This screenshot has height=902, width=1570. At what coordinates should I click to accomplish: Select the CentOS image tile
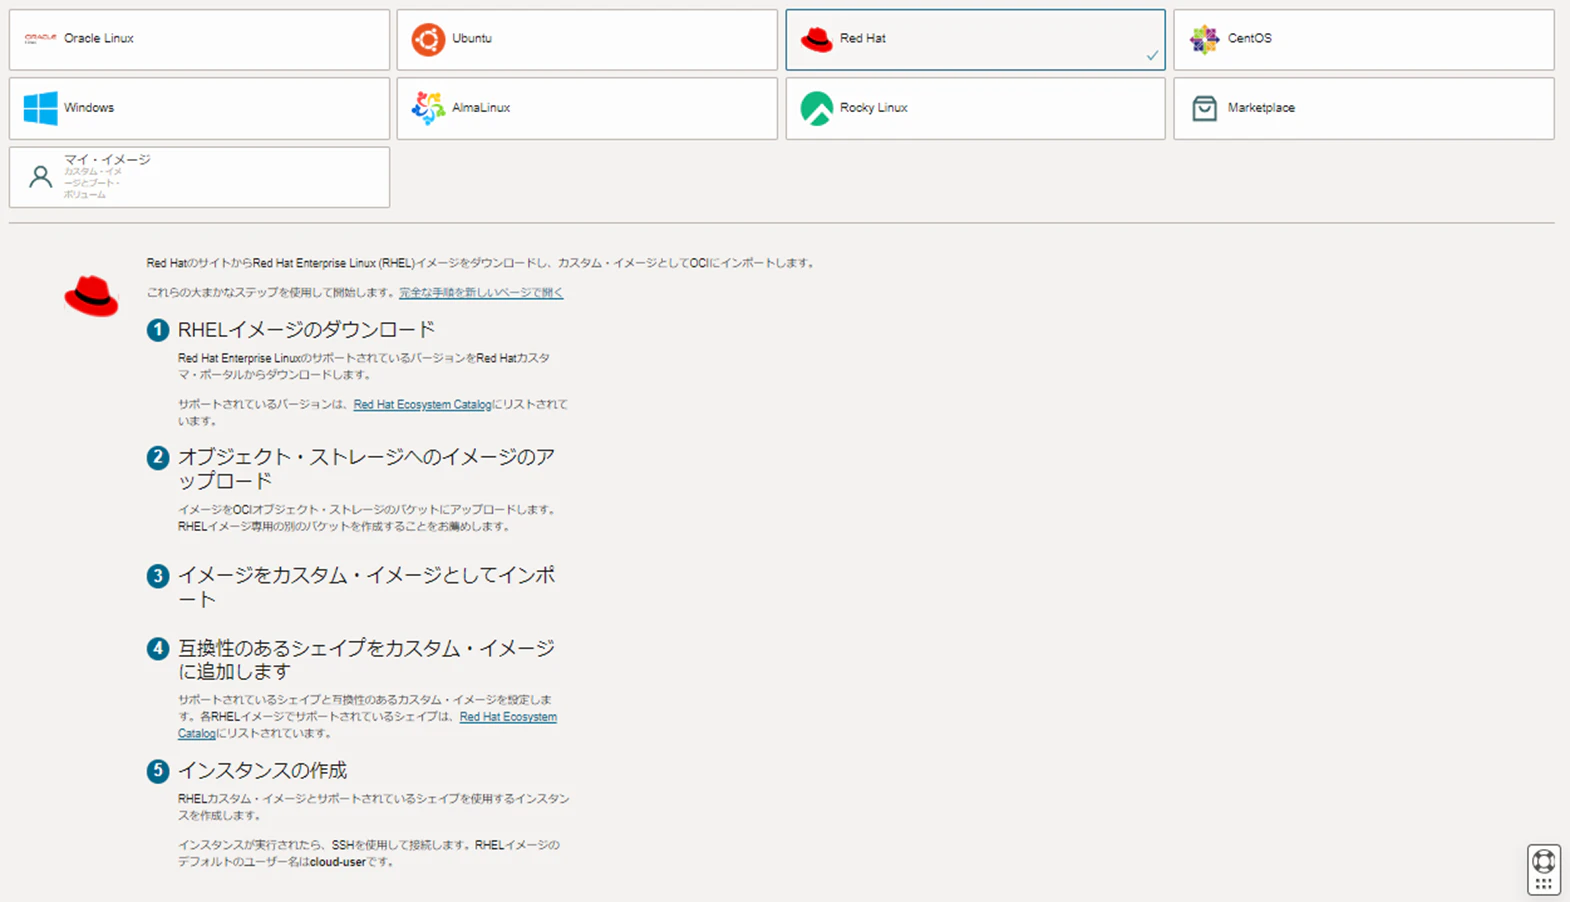[1364, 40]
